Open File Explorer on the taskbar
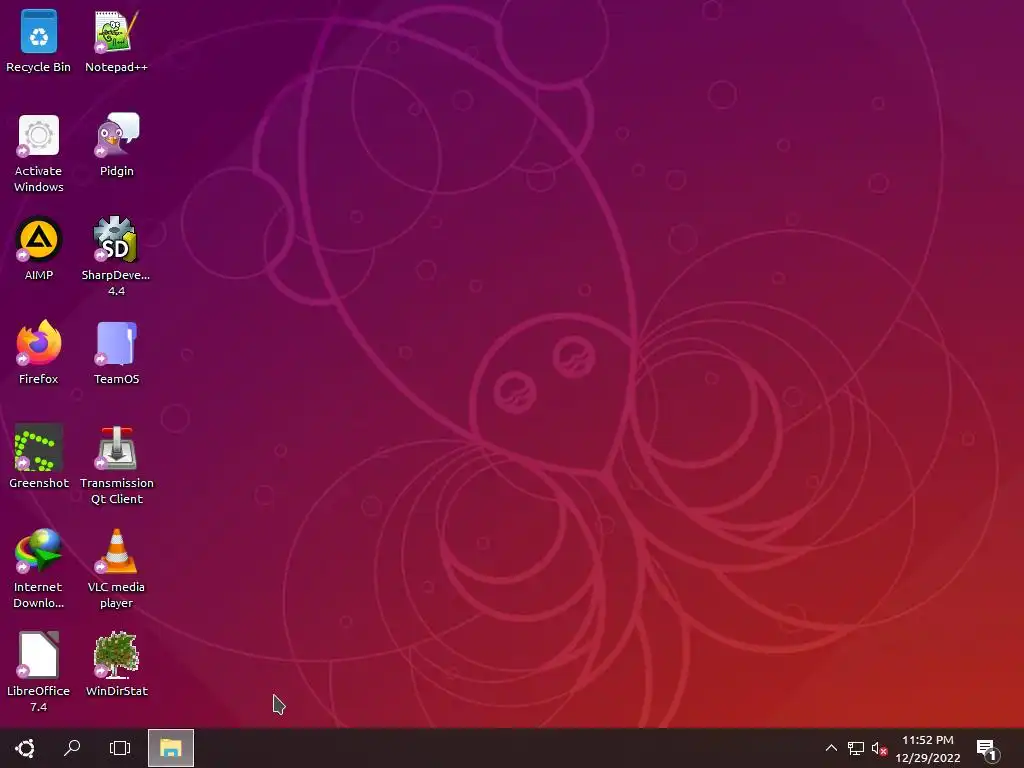 point(170,748)
